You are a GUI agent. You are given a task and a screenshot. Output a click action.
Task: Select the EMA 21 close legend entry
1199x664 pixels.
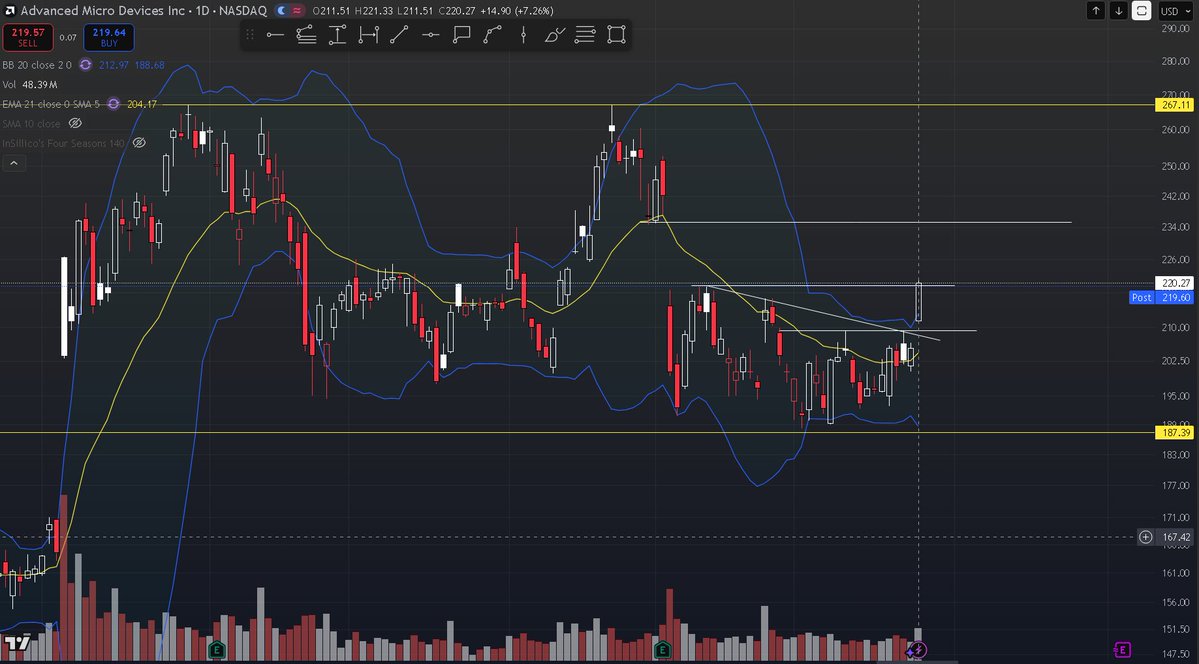point(51,104)
